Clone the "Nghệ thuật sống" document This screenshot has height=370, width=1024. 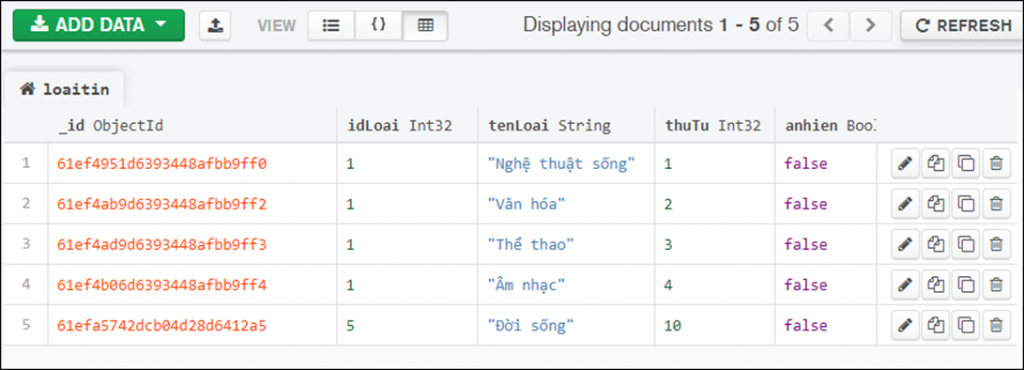point(966,164)
